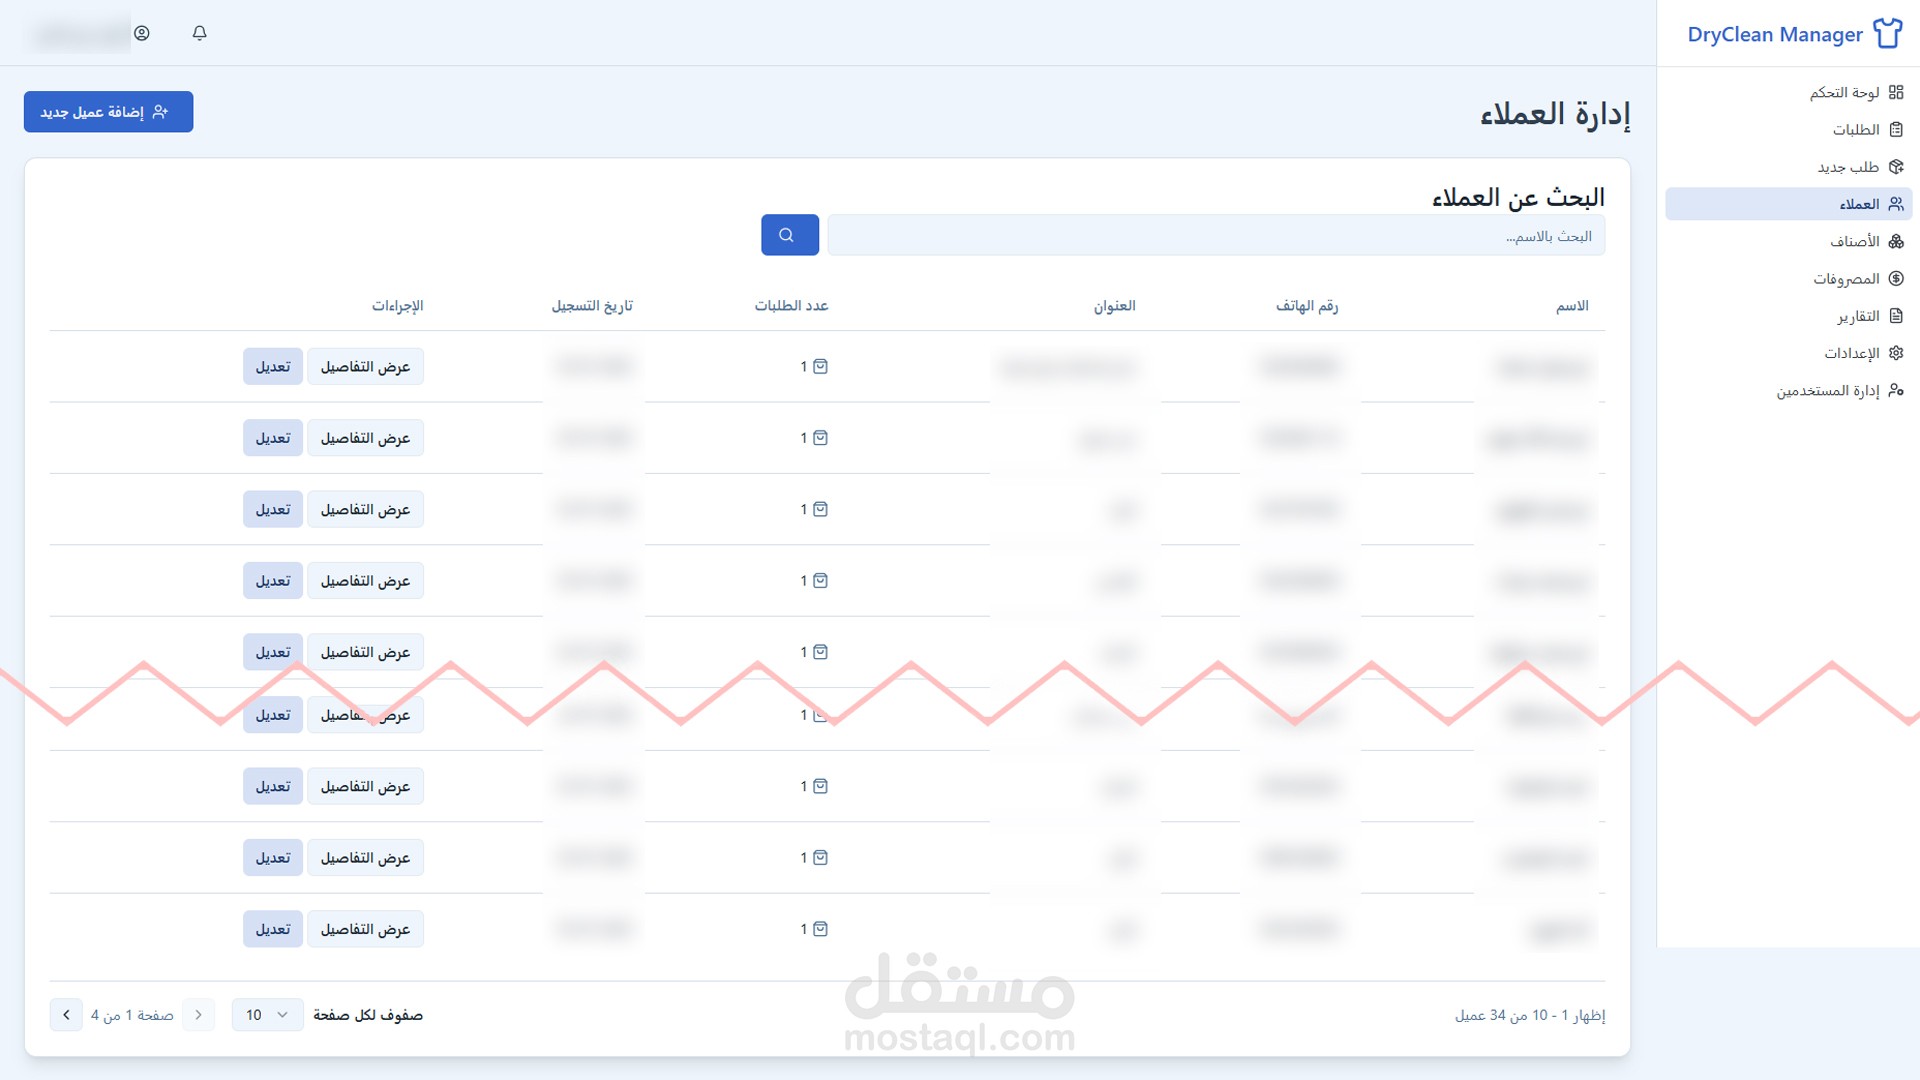This screenshot has height=1080, width=1920.
Task: Focus the البحث بالاسم search field
Action: click(1215, 236)
